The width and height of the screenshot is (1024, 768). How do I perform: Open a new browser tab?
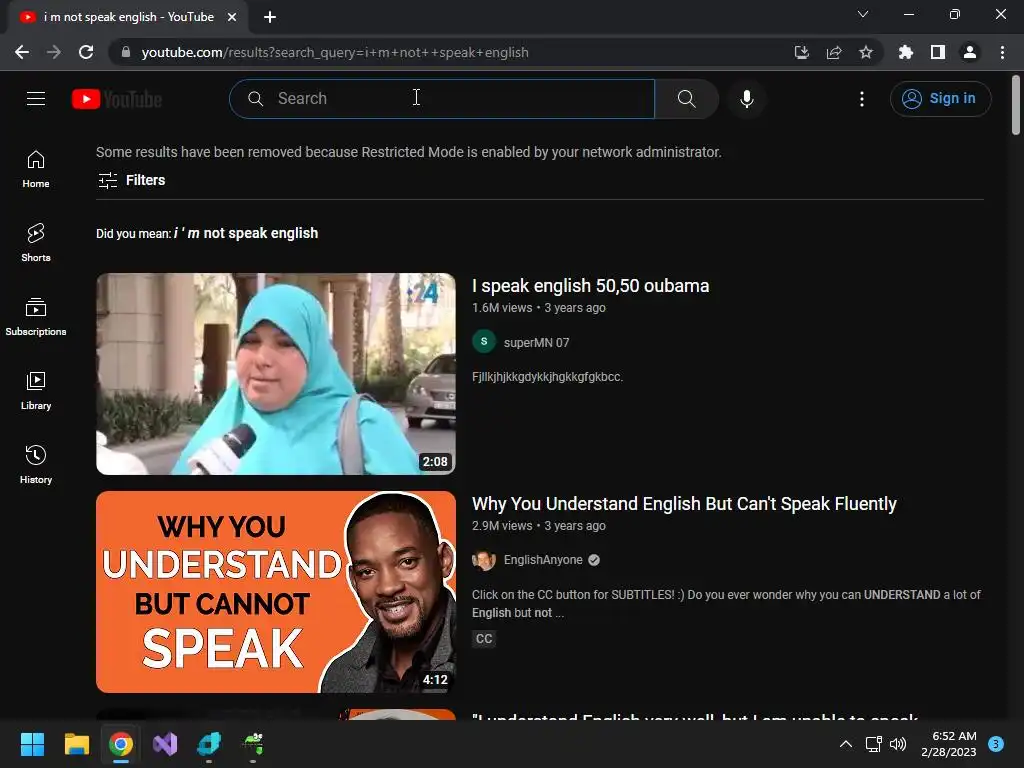pos(270,17)
